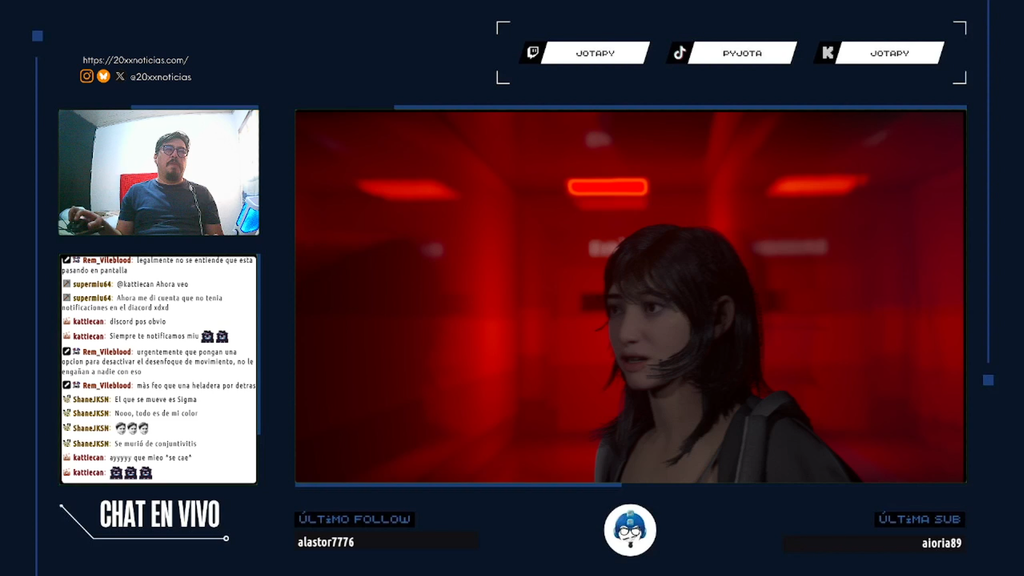This screenshot has height=576, width=1024.
Task: Click the 'ÚLTIMA SUB' label
Action: click(x=920, y=519)
